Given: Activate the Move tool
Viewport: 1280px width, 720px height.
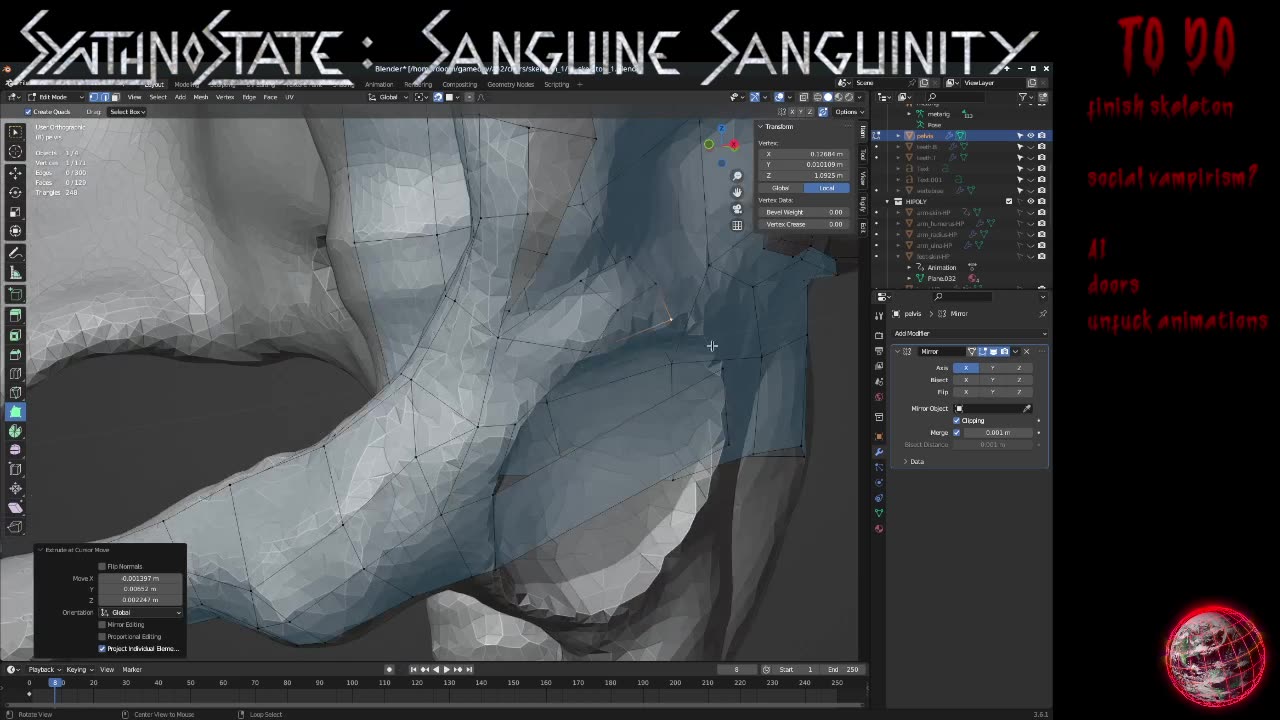Looking at the screenshot, I should [x=15, y=174].
